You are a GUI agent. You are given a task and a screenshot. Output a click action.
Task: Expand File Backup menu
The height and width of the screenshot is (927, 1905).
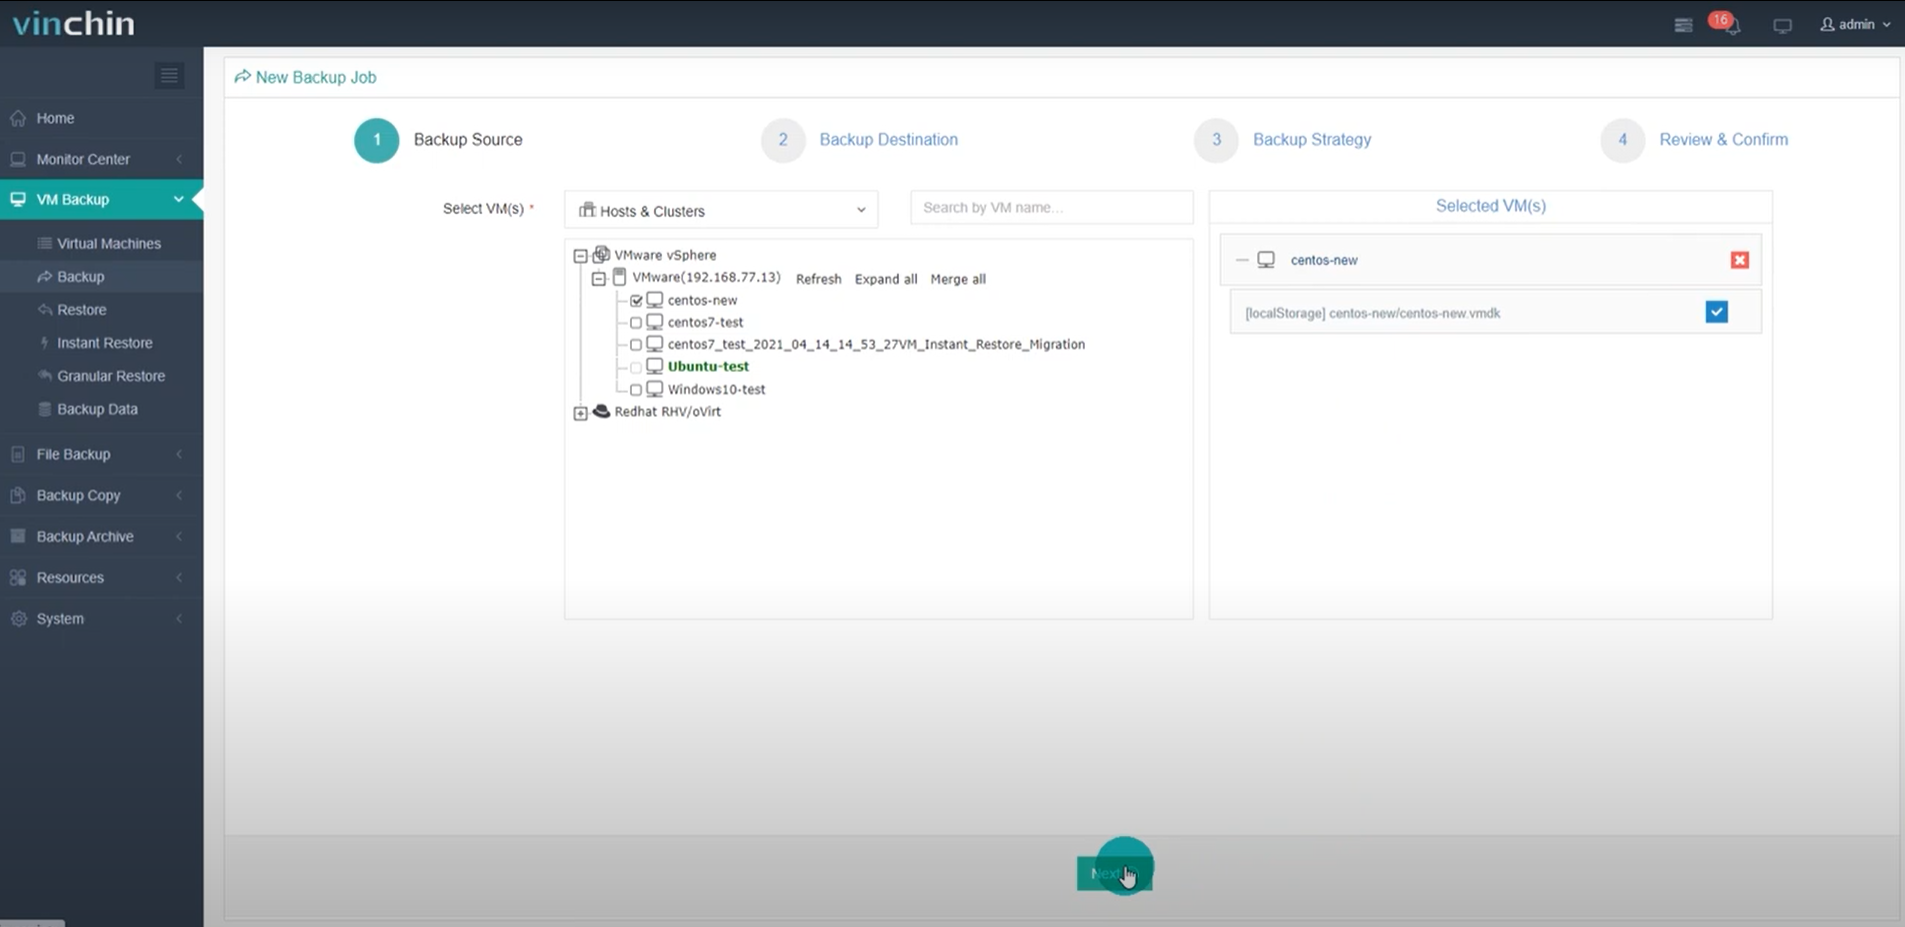pos(101,454)
